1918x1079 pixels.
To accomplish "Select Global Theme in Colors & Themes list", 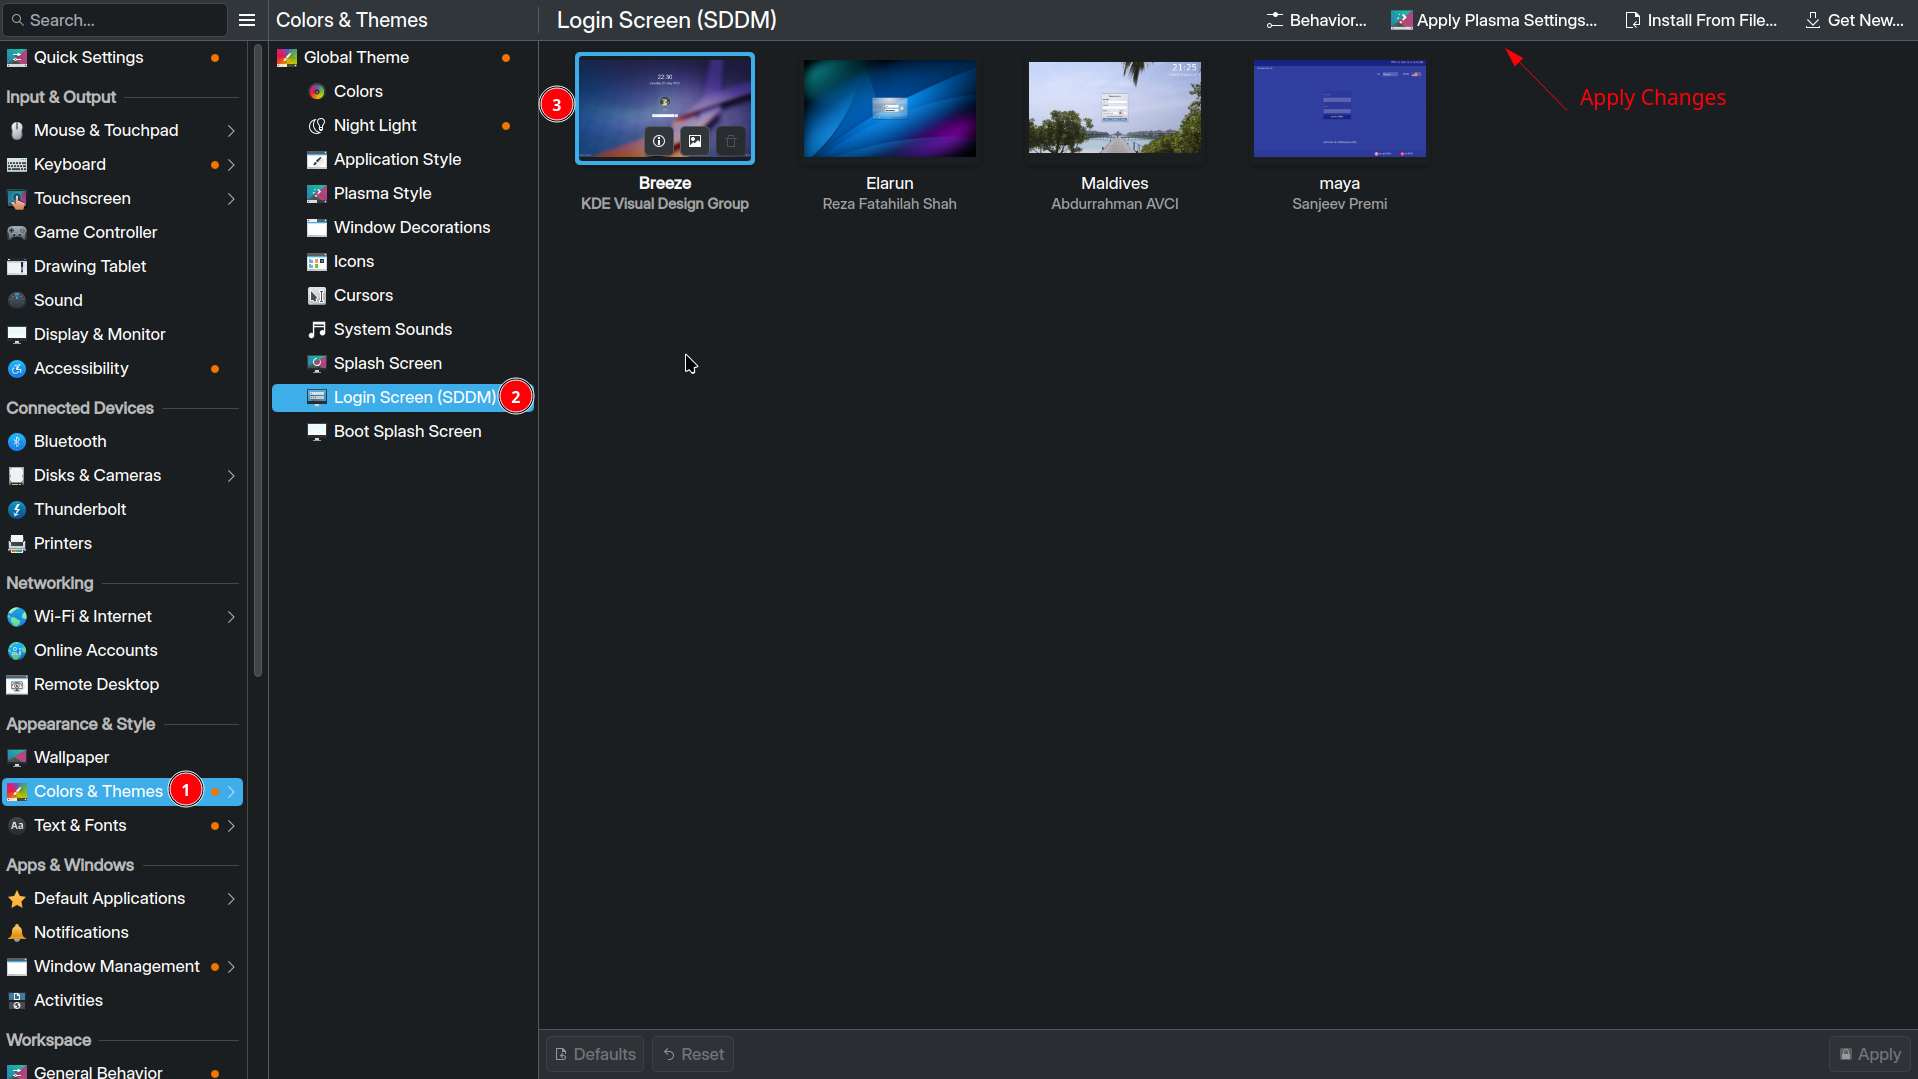I will click(356, 57).
